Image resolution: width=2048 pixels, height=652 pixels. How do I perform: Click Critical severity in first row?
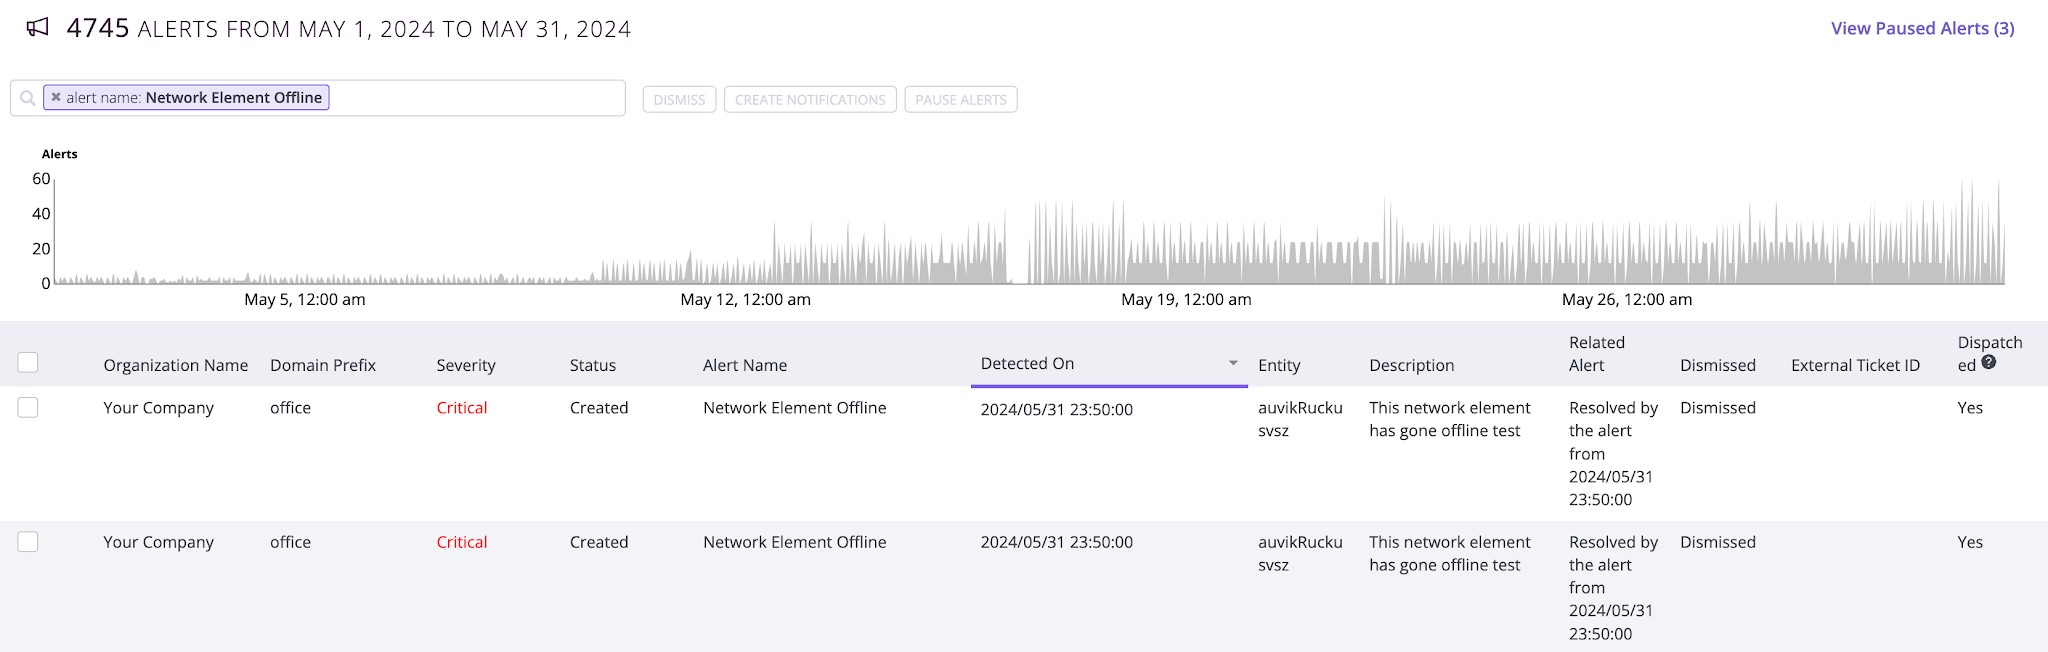point(462,407)
